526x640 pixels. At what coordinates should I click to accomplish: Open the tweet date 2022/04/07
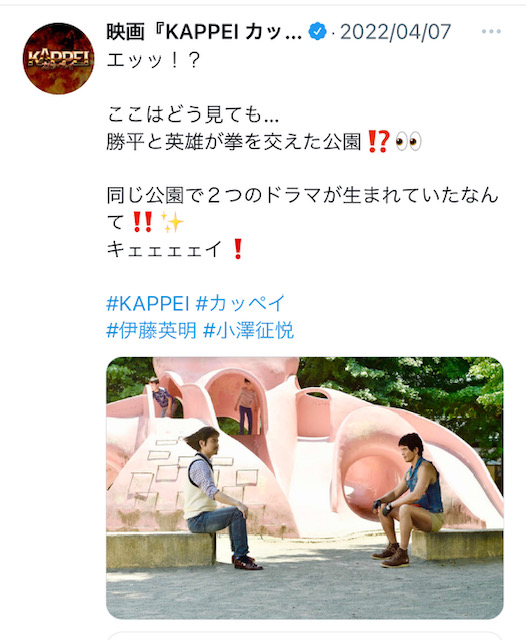point(395,32)
